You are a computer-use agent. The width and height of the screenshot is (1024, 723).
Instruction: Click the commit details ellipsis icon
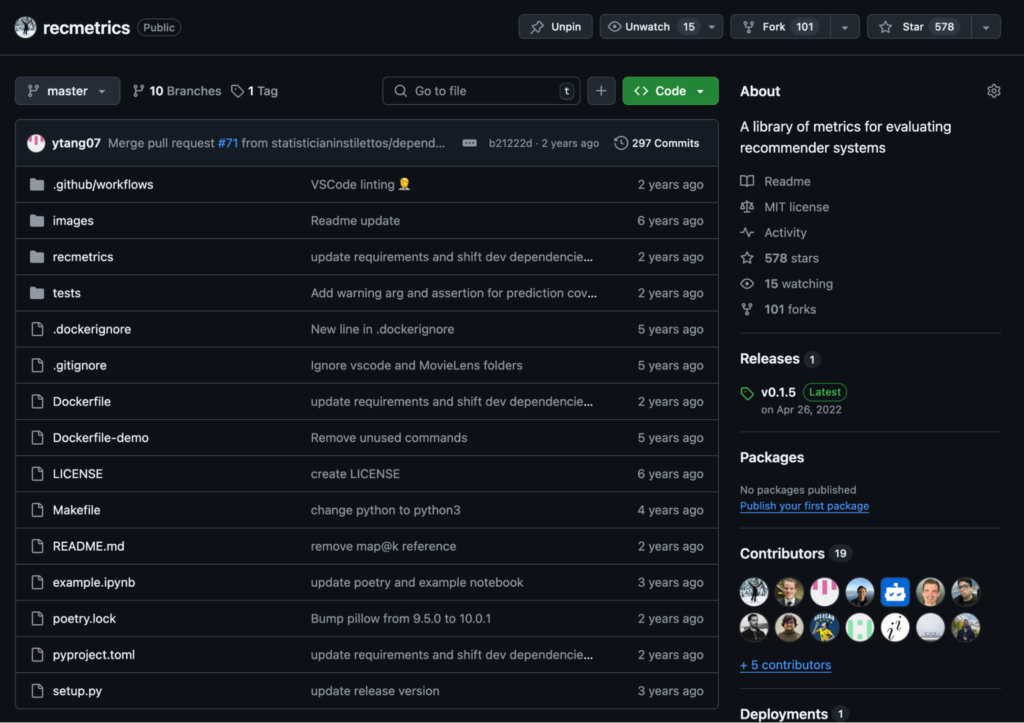point(470,143)
